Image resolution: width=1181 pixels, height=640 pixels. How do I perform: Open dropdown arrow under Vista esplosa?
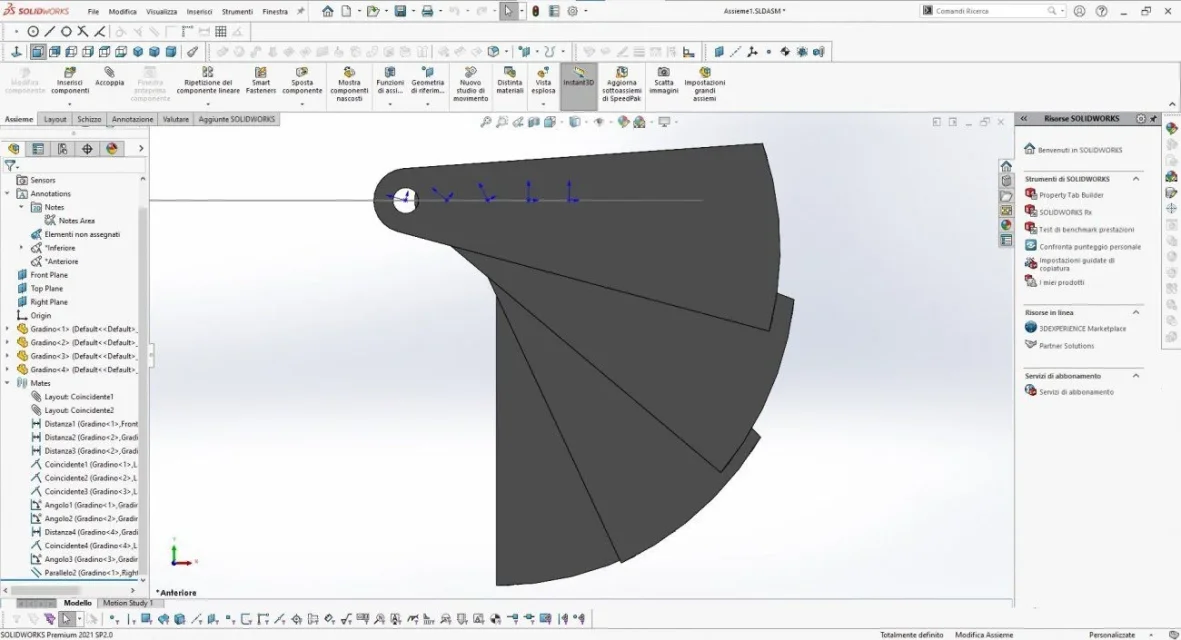543,105
